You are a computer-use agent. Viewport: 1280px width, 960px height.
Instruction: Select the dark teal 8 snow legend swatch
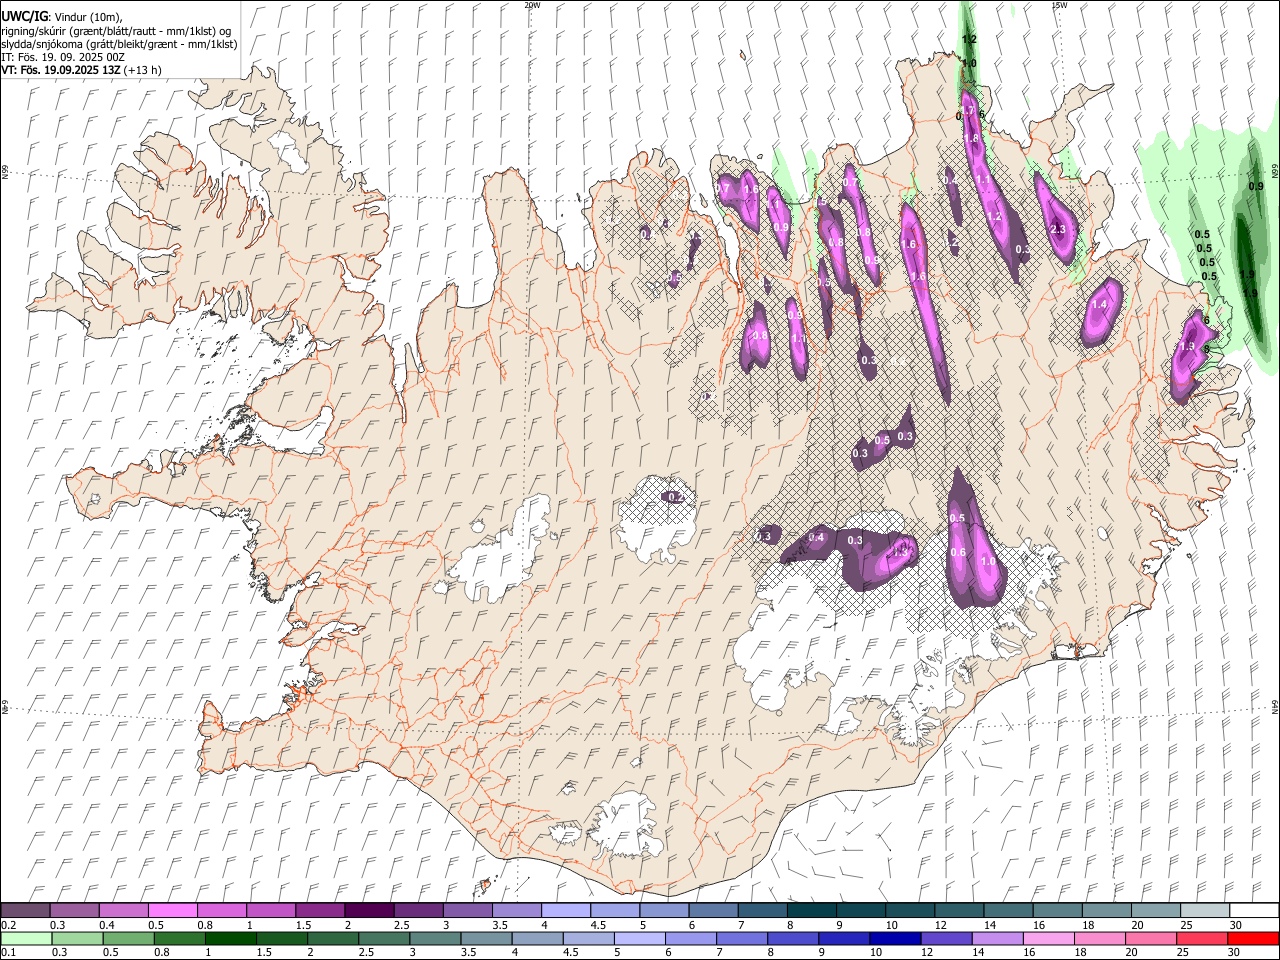(811, 910)
